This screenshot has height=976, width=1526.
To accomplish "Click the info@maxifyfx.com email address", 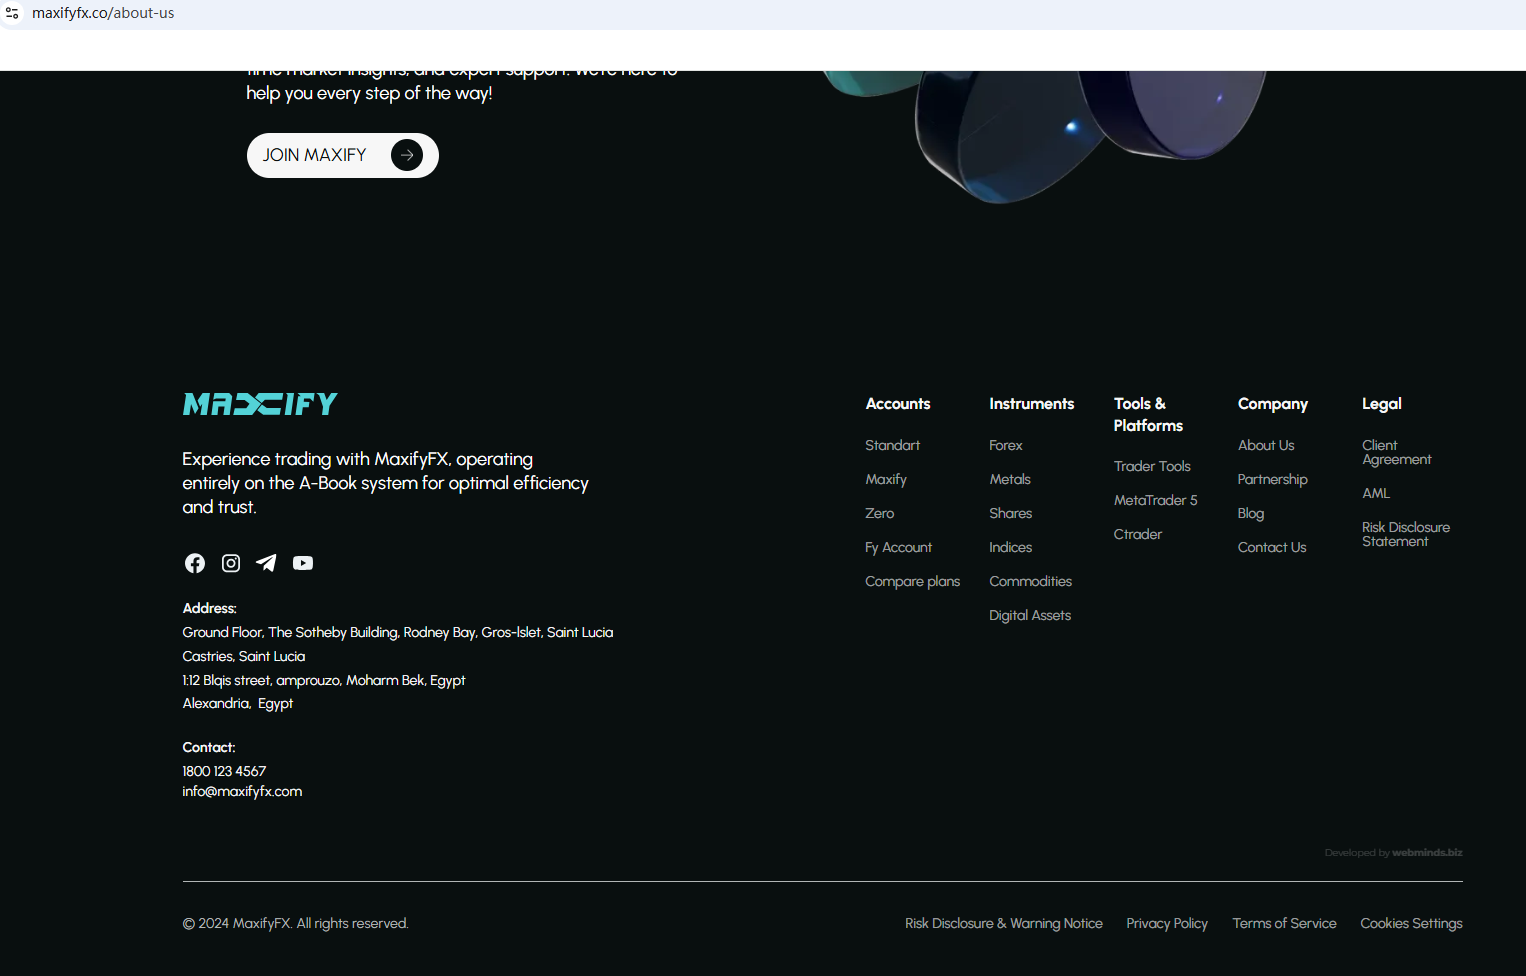I will point(242,791).
